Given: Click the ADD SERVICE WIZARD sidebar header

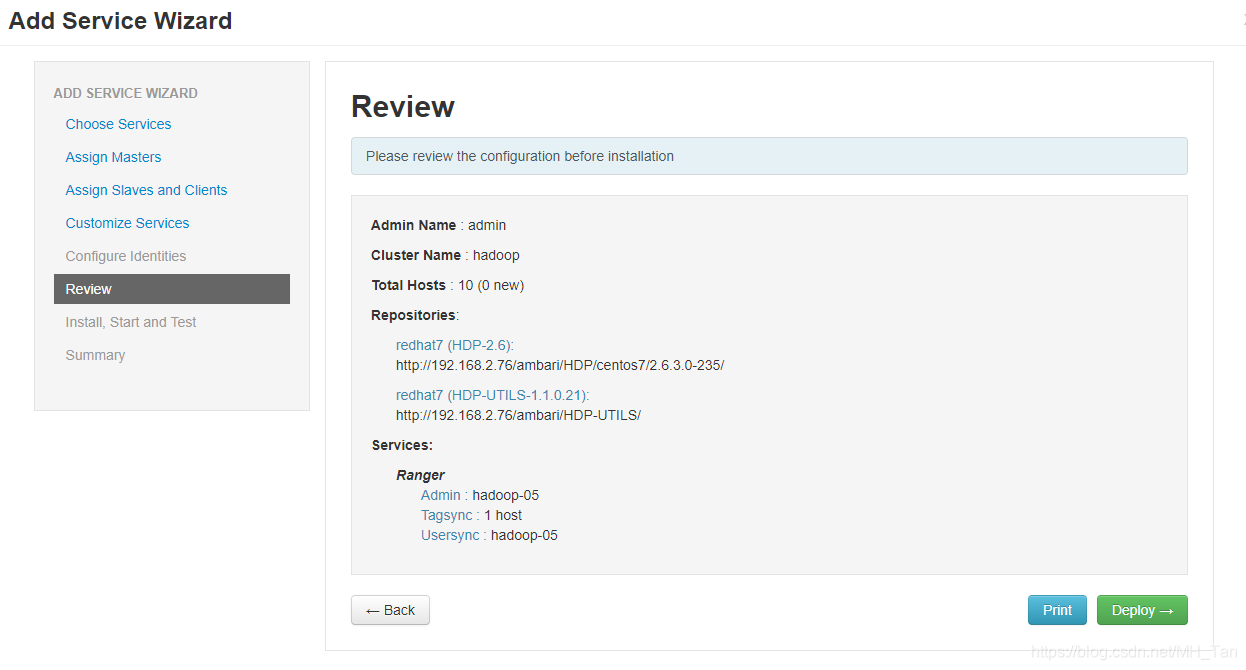Looking at the screenshot, I should (125, 93).
